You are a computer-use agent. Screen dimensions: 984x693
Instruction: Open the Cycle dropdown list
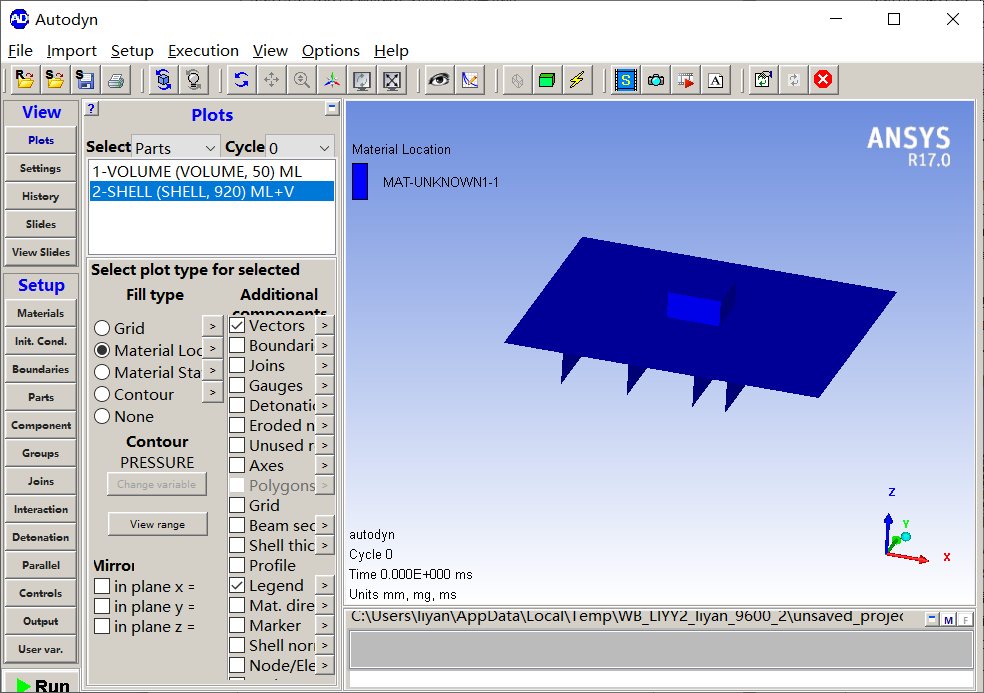302,146
